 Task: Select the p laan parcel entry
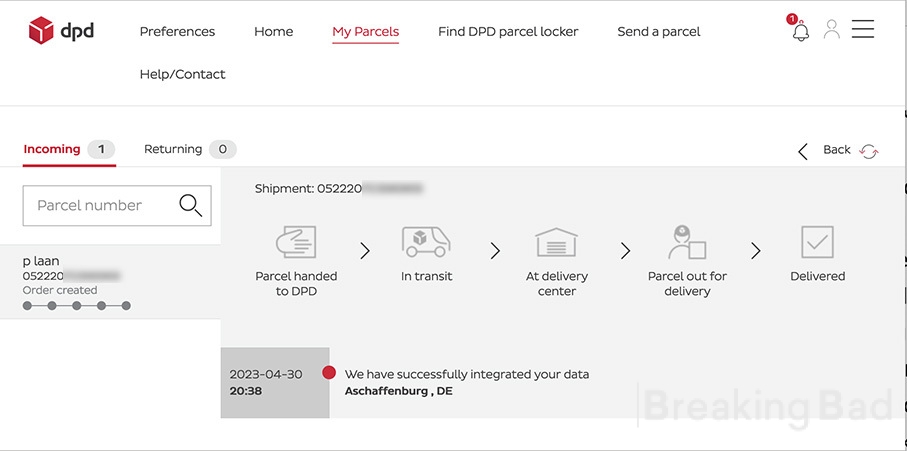(x=110, y=282)
